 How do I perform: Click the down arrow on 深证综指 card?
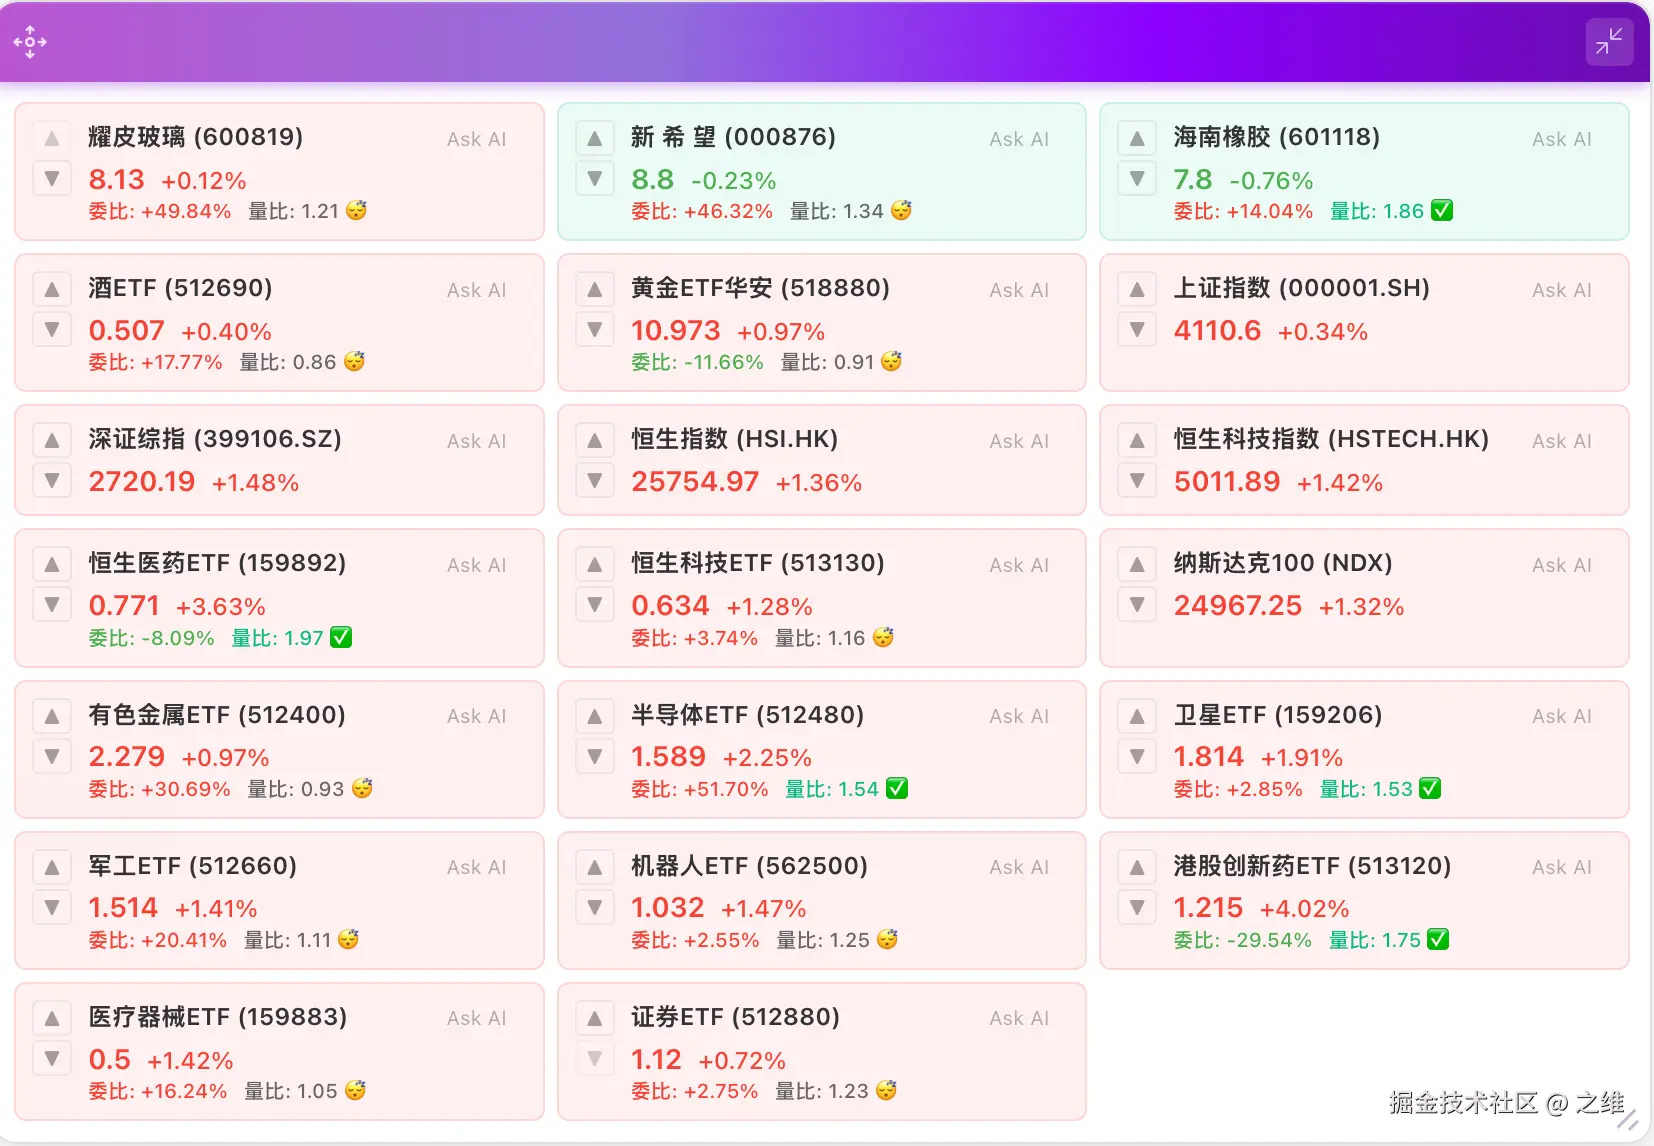pos(52,480)
